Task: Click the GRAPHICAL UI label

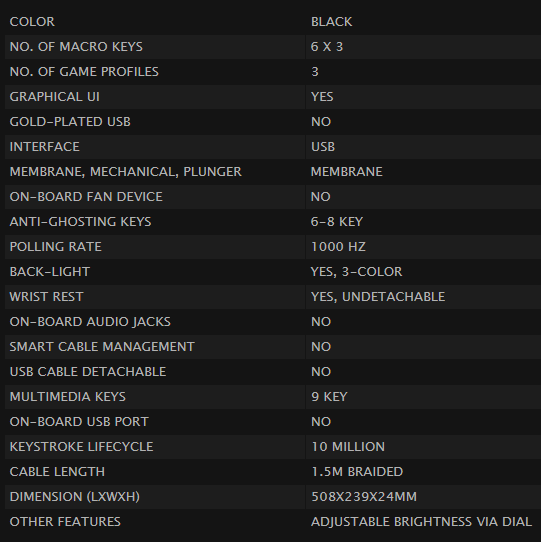Action: (55, 97)
